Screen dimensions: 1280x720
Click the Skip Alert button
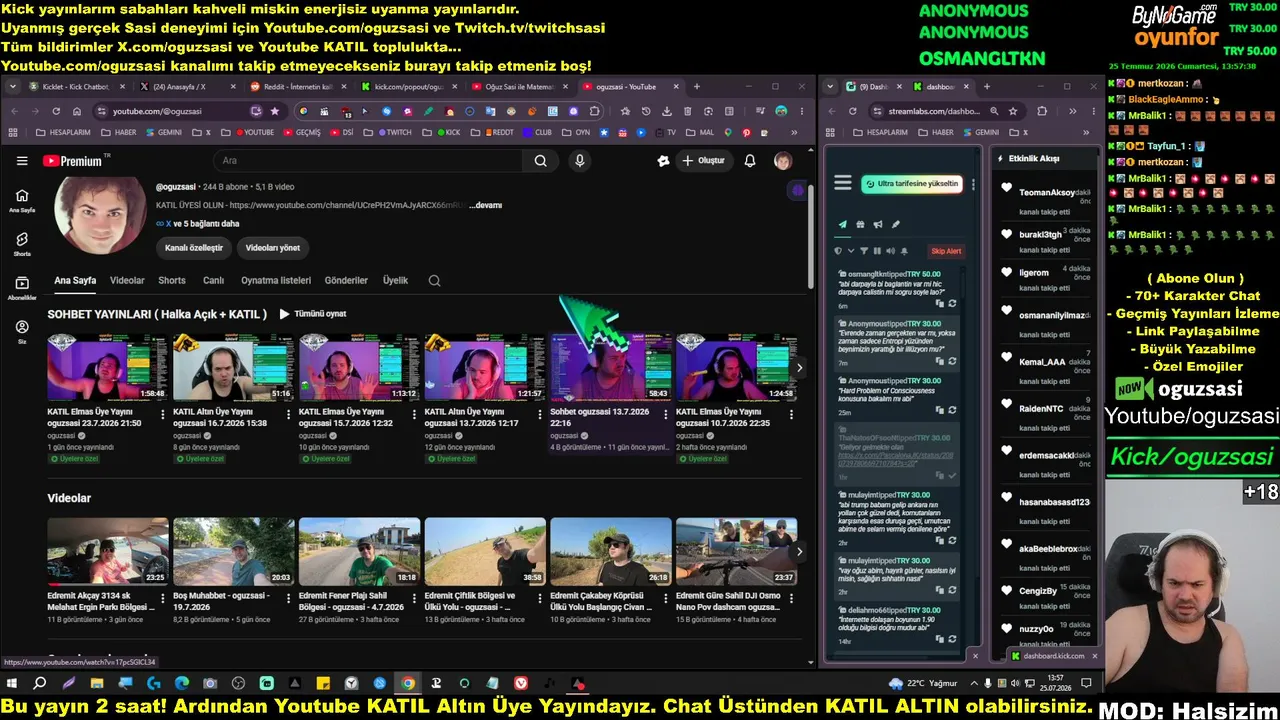click(946, 251)
